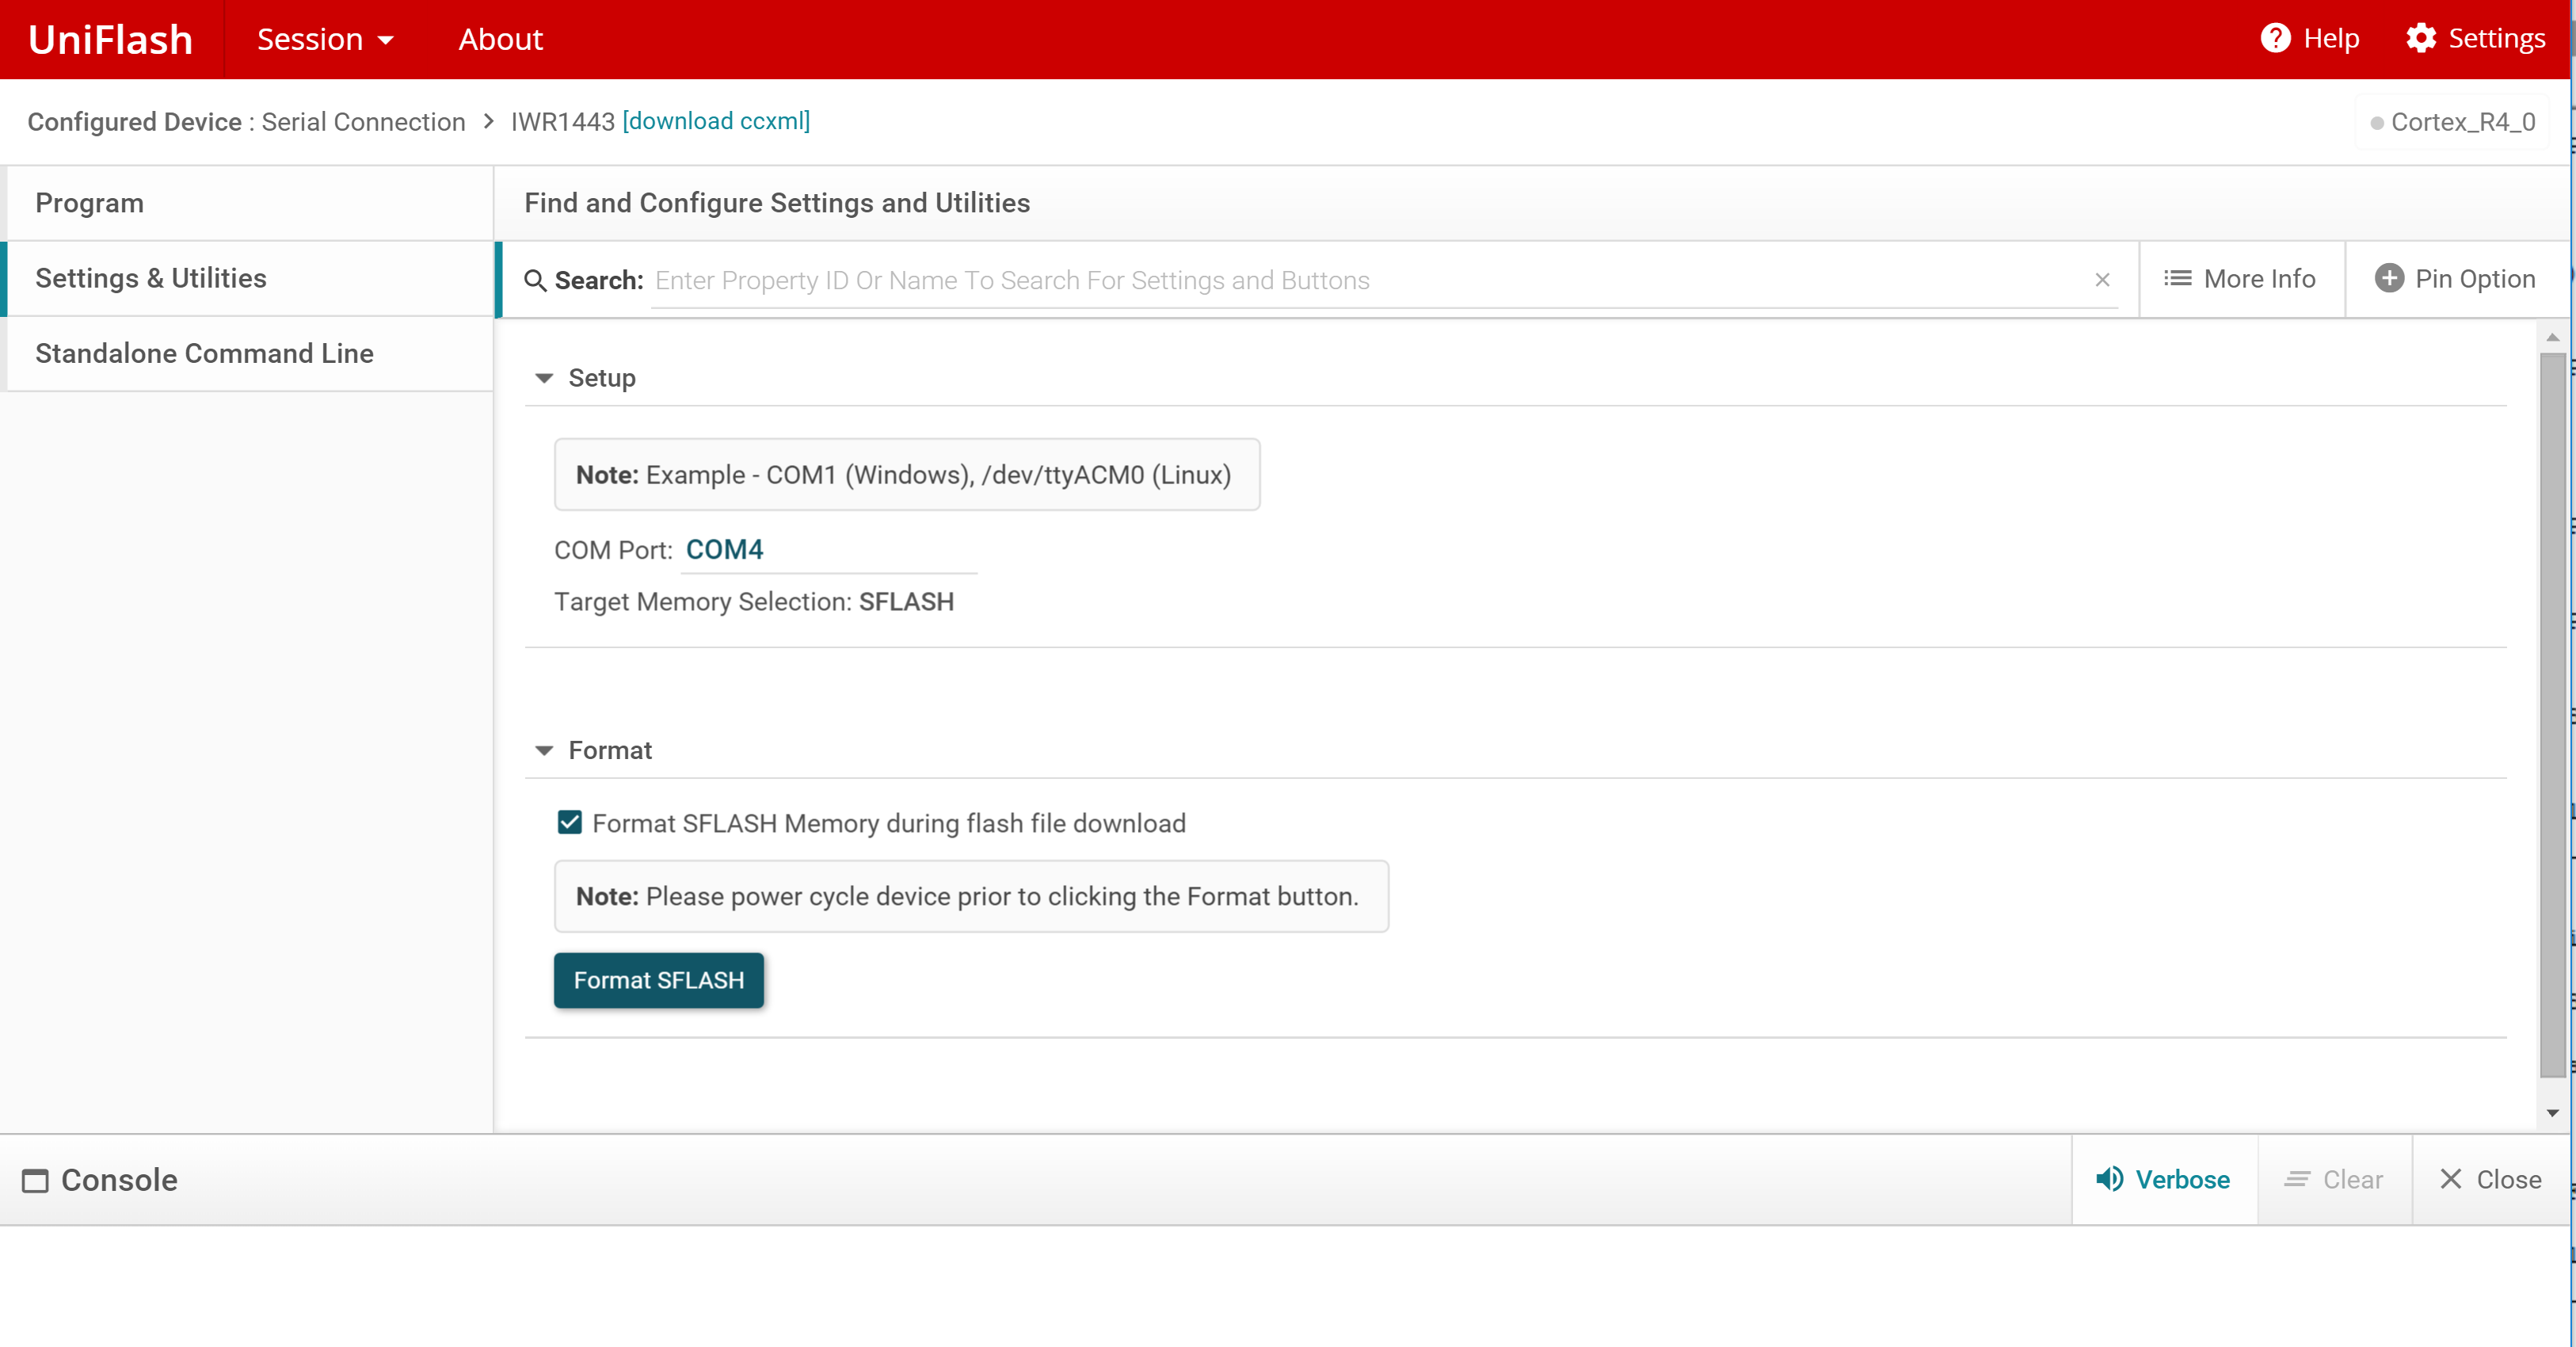2576x1347 pixels.
Task: Collapse the Setup section
Action: tap(545, 378)
